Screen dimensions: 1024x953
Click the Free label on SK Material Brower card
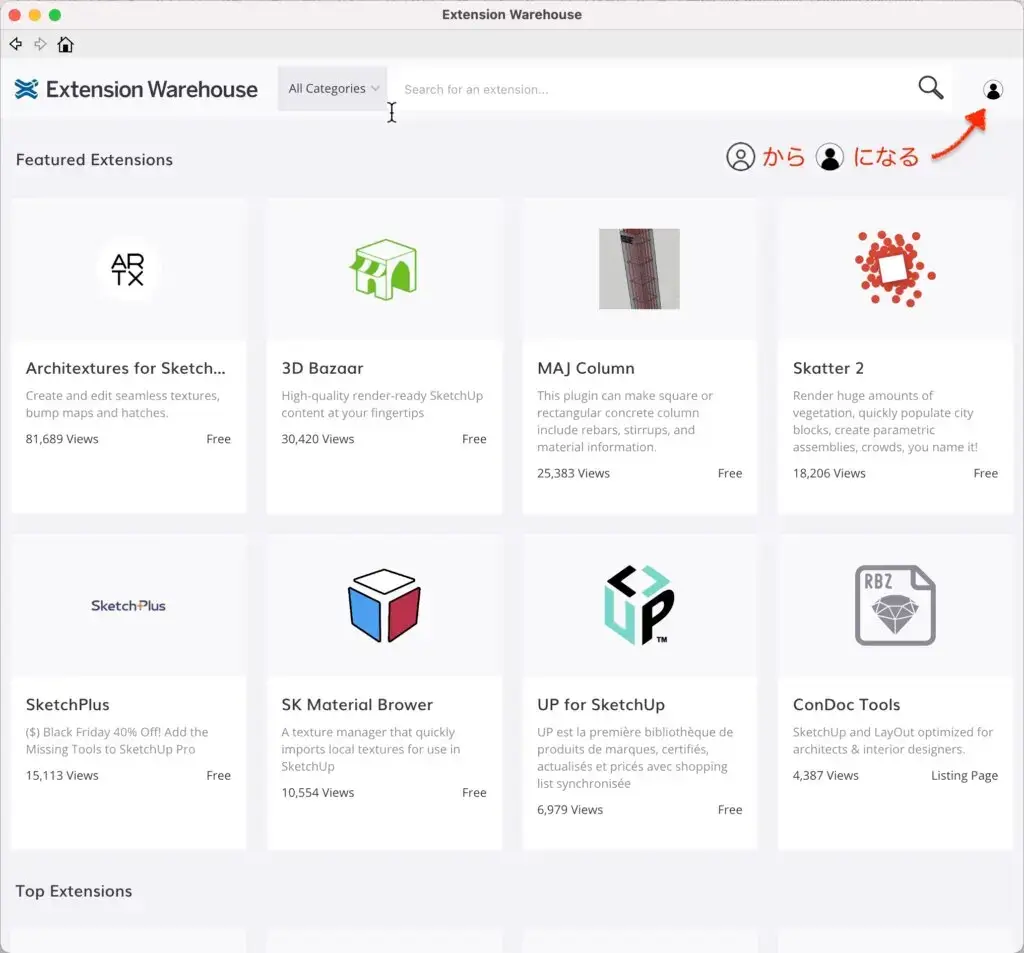474,792
